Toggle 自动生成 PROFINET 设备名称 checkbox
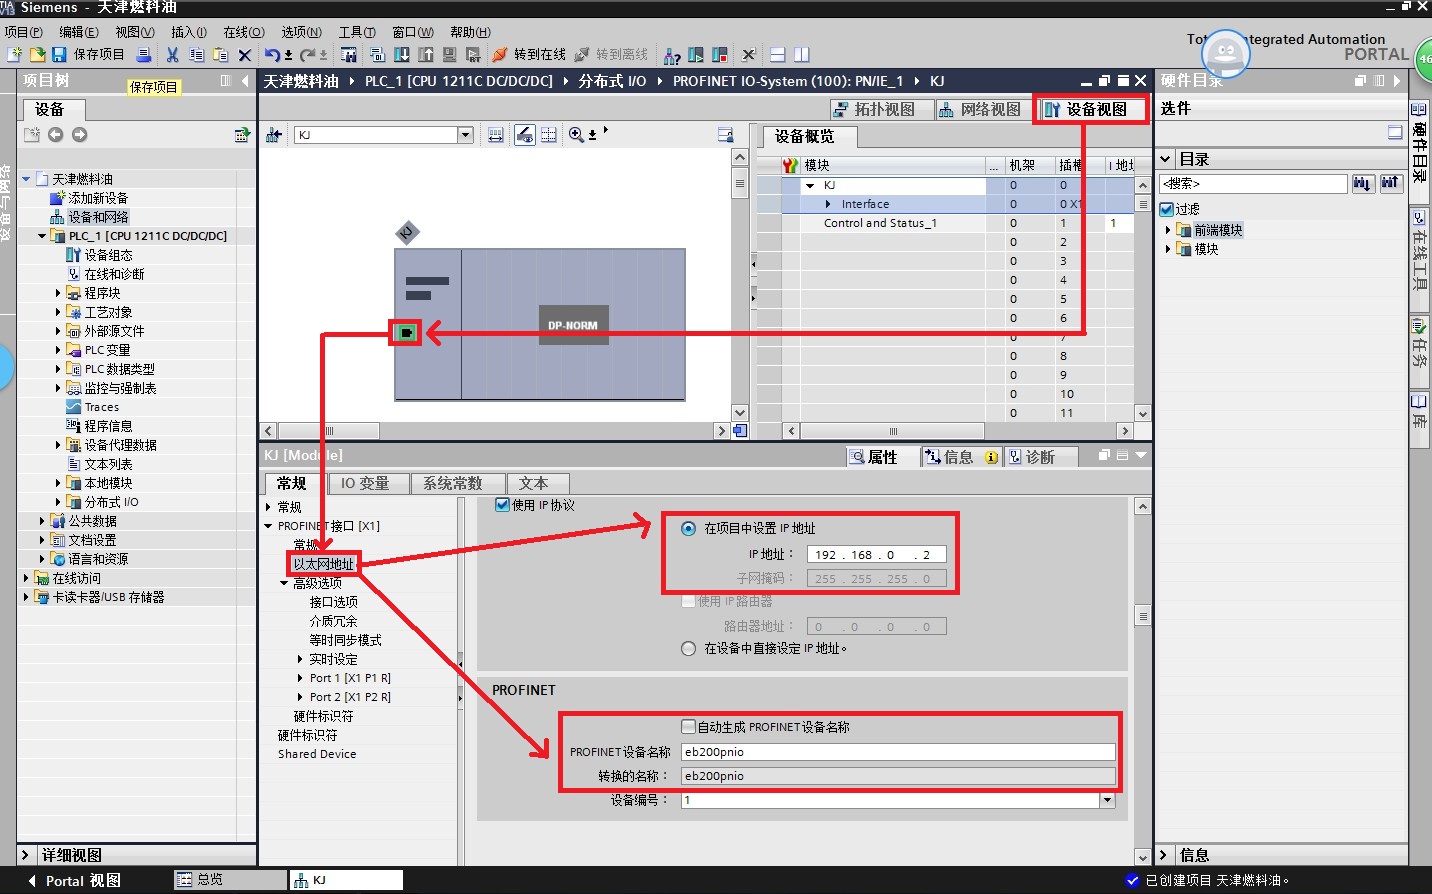Viewport: 1432px width, 894px height. click(688, 727)
